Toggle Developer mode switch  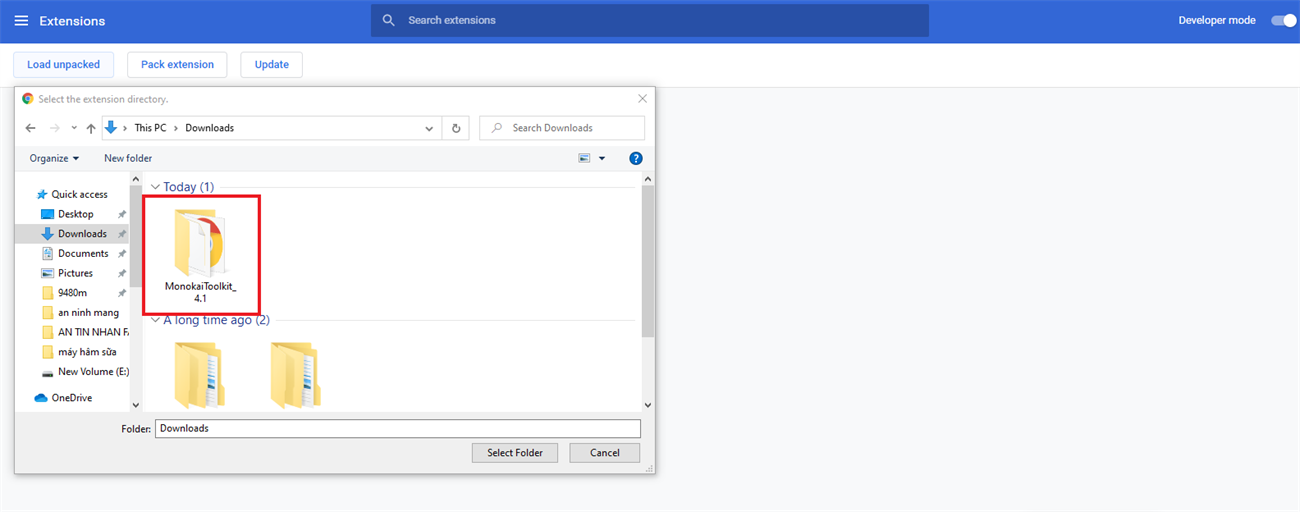1283,20
